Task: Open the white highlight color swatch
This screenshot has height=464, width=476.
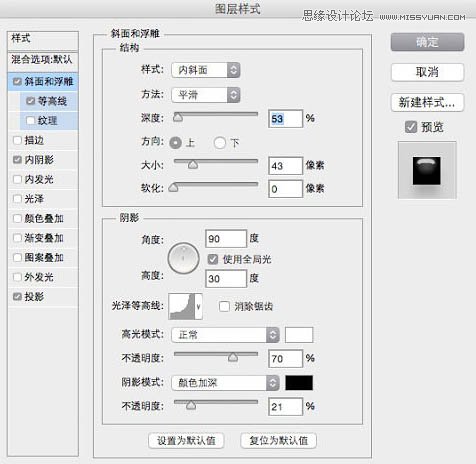Action: coord(299,335)
